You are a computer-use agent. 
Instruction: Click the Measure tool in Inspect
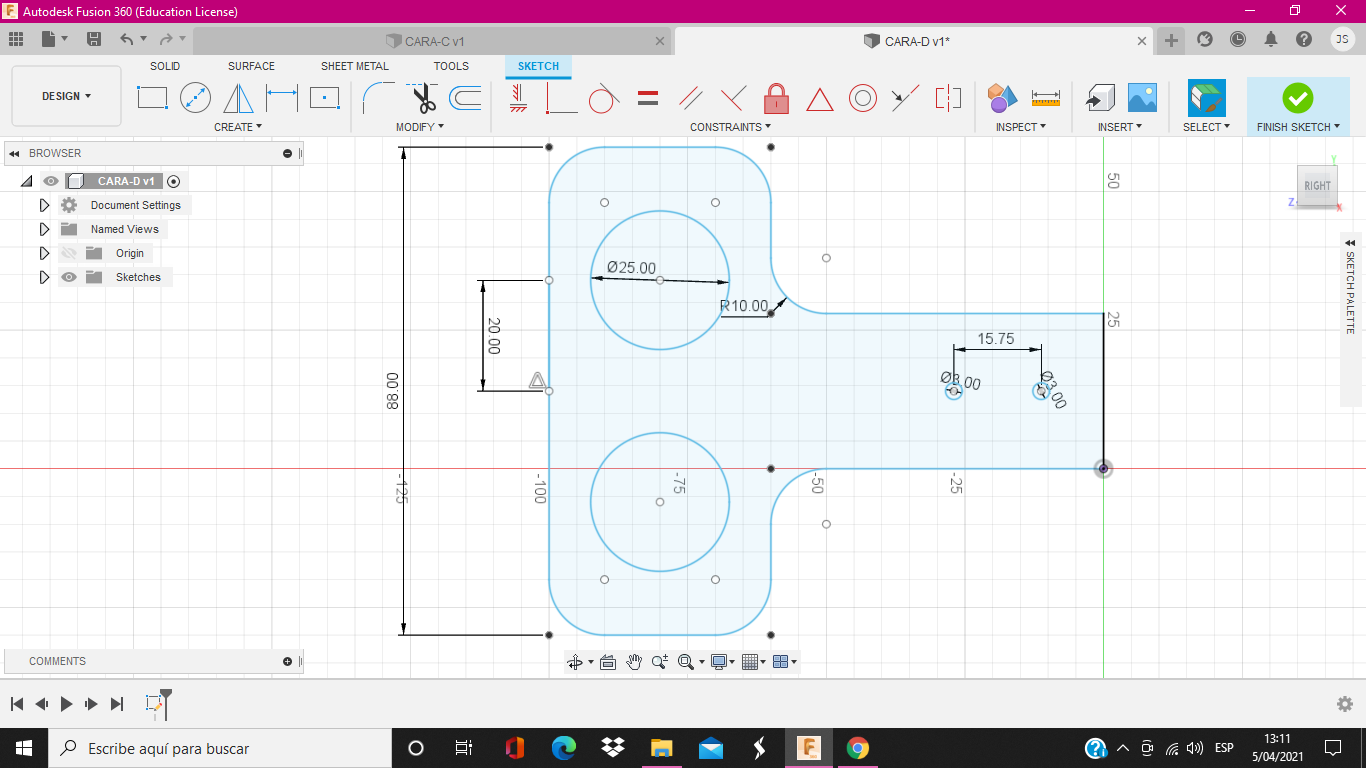point(1045,98)
